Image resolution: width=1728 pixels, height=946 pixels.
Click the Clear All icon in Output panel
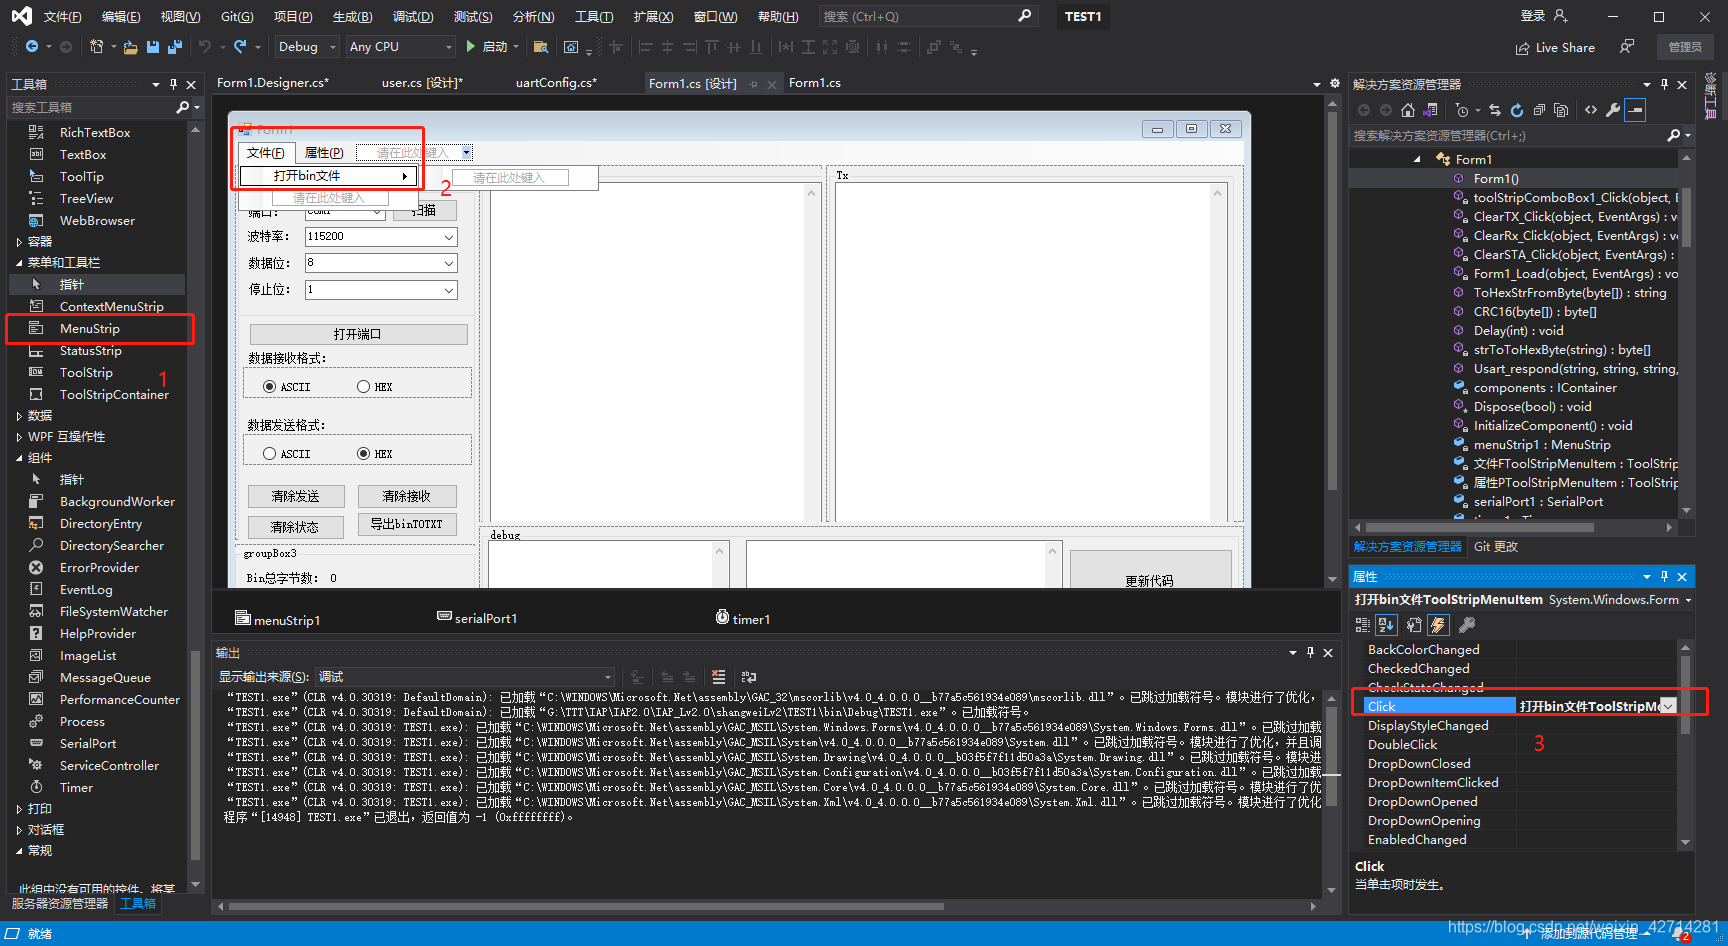coord(718,677)
